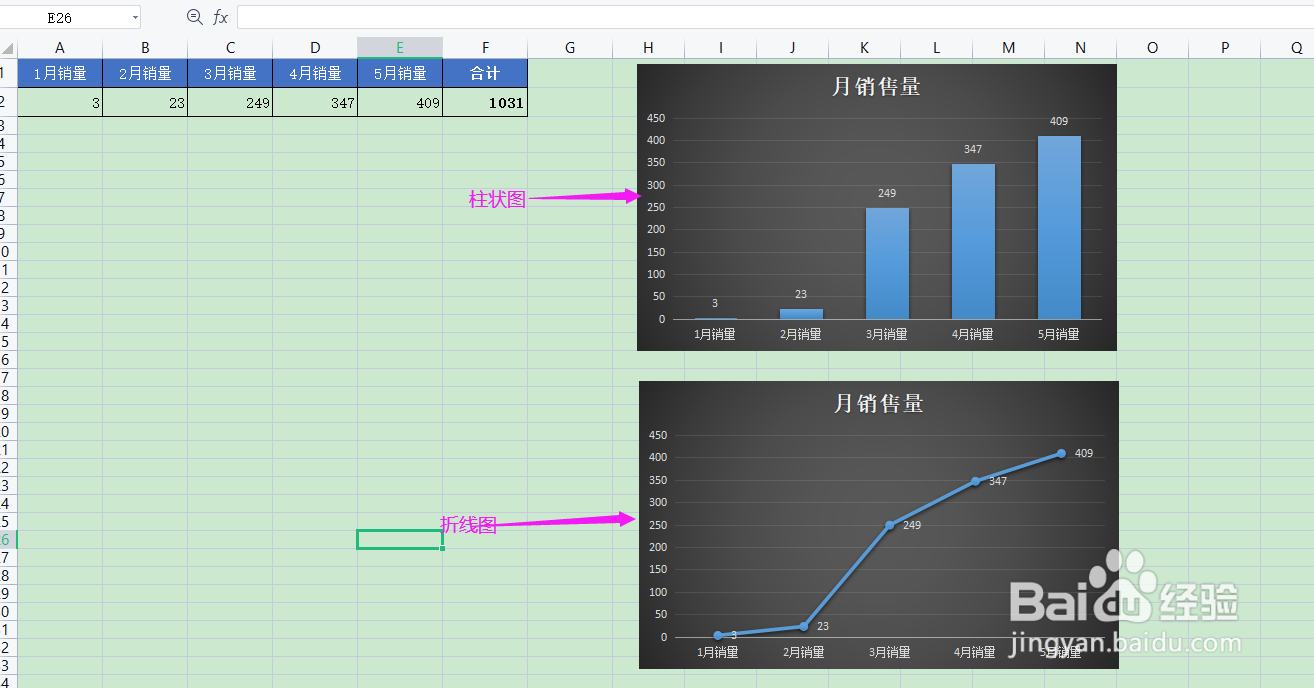Click the selected cell E26
1314x688 pixels.
400,539
